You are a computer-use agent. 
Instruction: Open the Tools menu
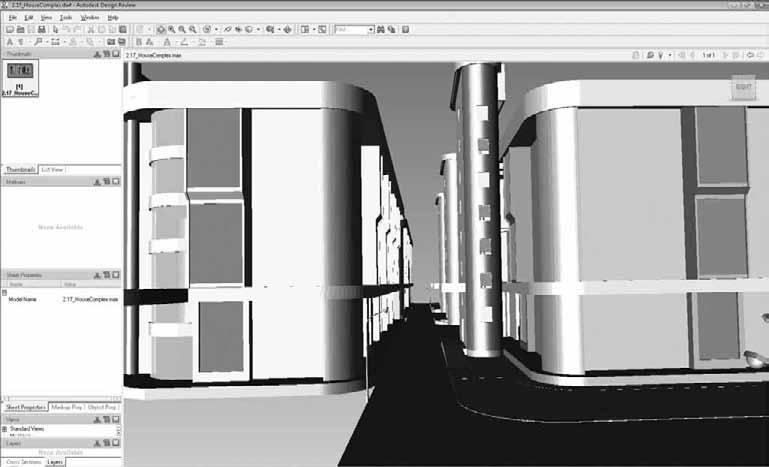pos(66,18)
